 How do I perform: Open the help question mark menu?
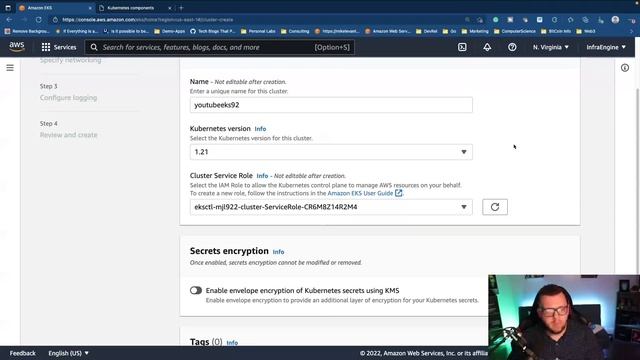512,47
